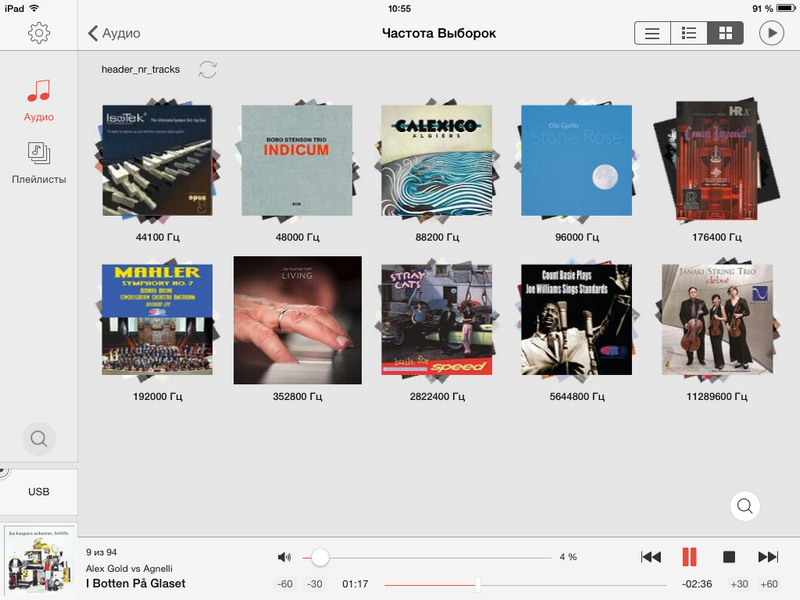The image size is (800, 600).
Task: Switch to simple list view
Action: [652, 33]
